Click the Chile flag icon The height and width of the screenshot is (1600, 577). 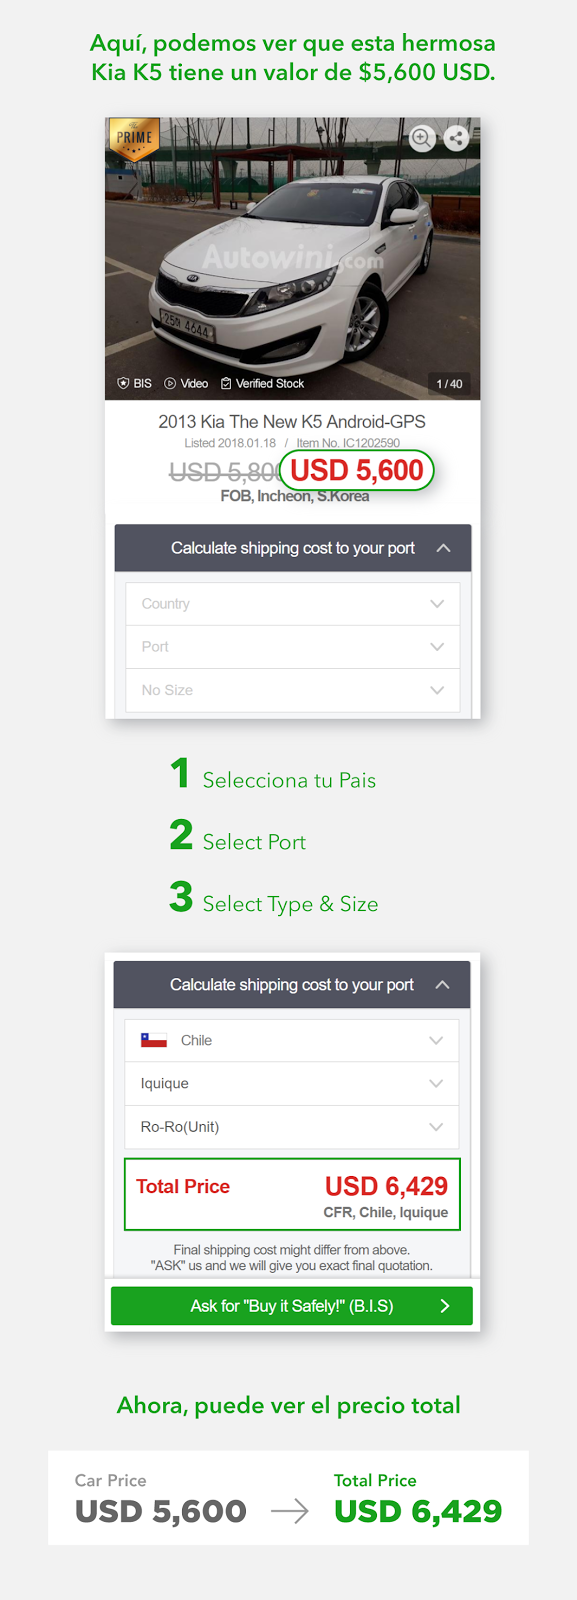pyautogui.click(x=154, y=1040)
